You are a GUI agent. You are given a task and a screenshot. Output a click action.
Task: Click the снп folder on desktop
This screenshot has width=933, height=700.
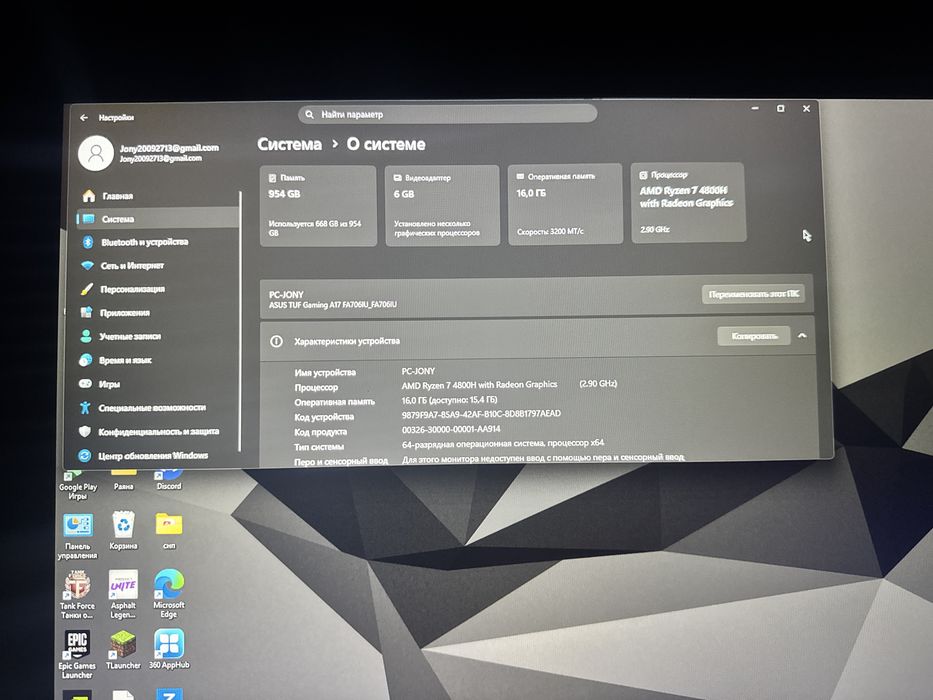click(x=169, y=530)
